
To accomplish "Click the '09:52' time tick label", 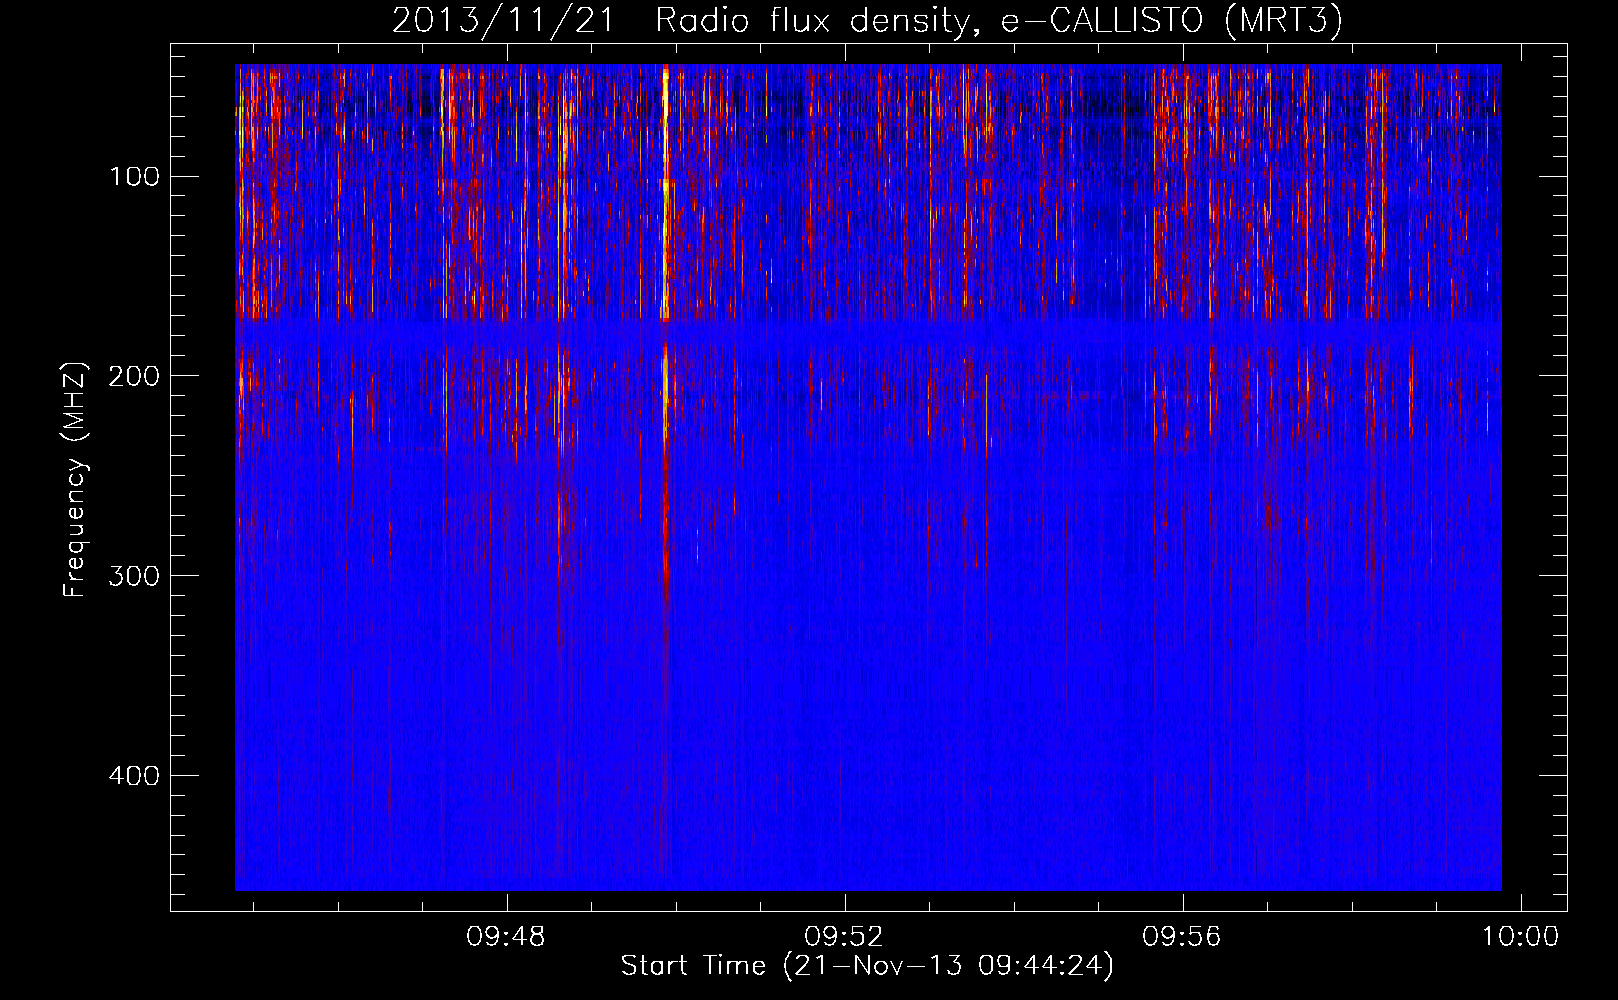I will 844,937.
